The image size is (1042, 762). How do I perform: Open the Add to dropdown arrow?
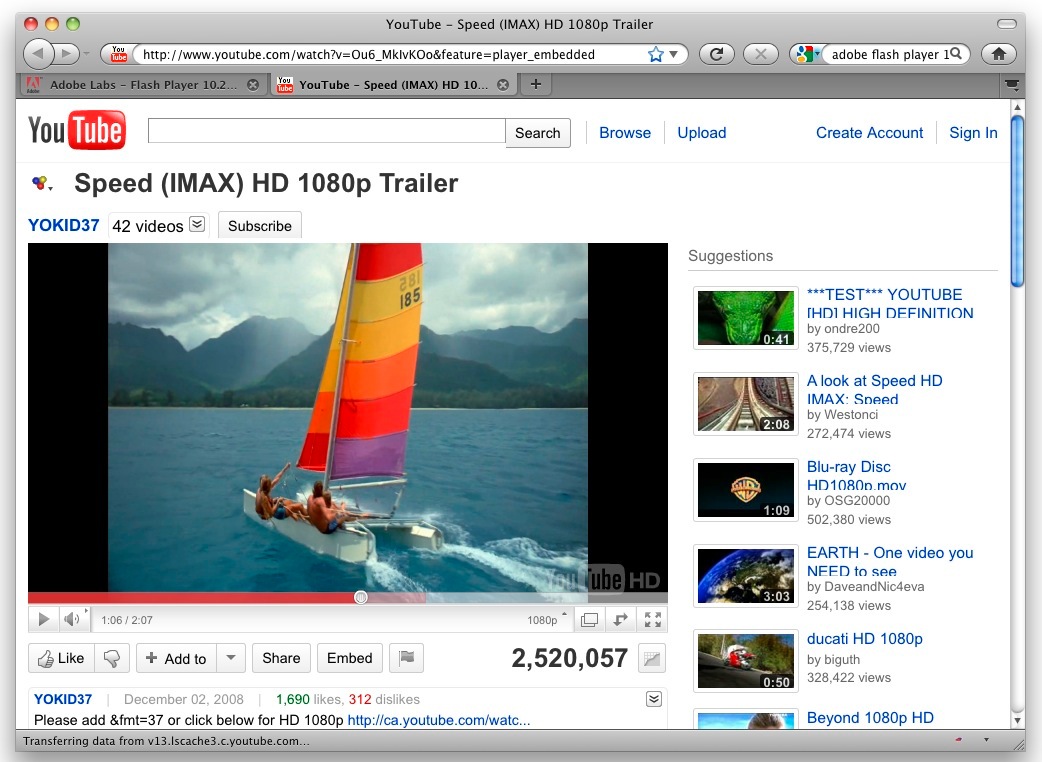[x=231, y=658]
